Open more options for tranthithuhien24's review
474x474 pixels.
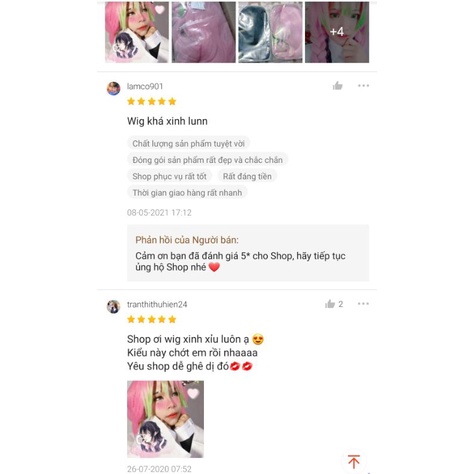point(363,304)
